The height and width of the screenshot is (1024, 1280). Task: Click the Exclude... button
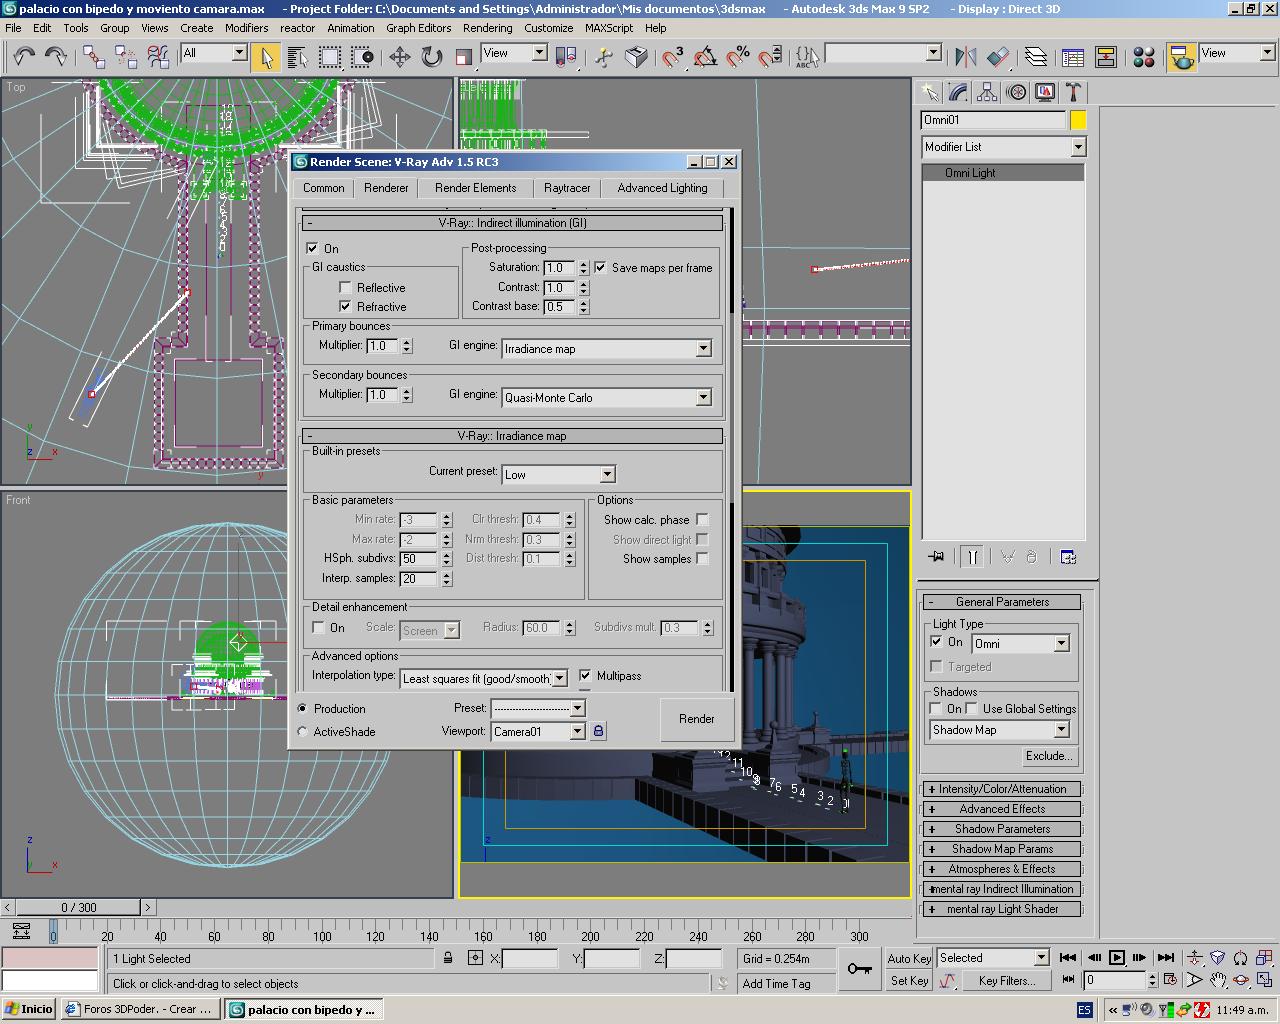1048,756
